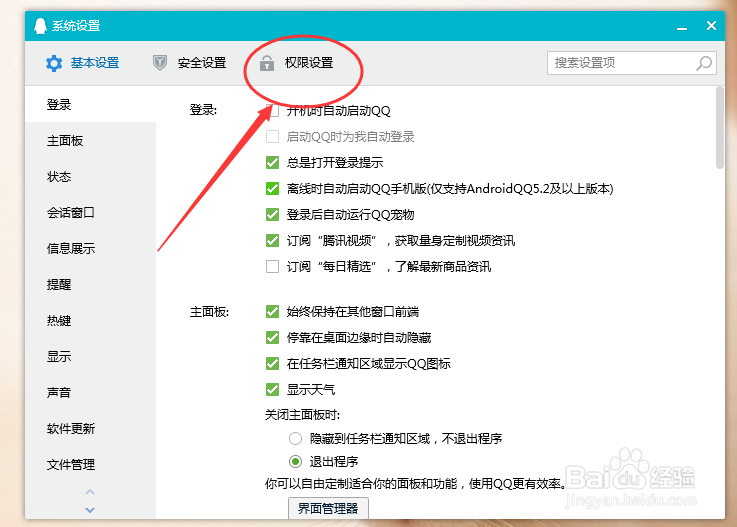Open the 权限设置 tab
The width and height of the screenshot is (737, 527).
[x=297, y=63]
